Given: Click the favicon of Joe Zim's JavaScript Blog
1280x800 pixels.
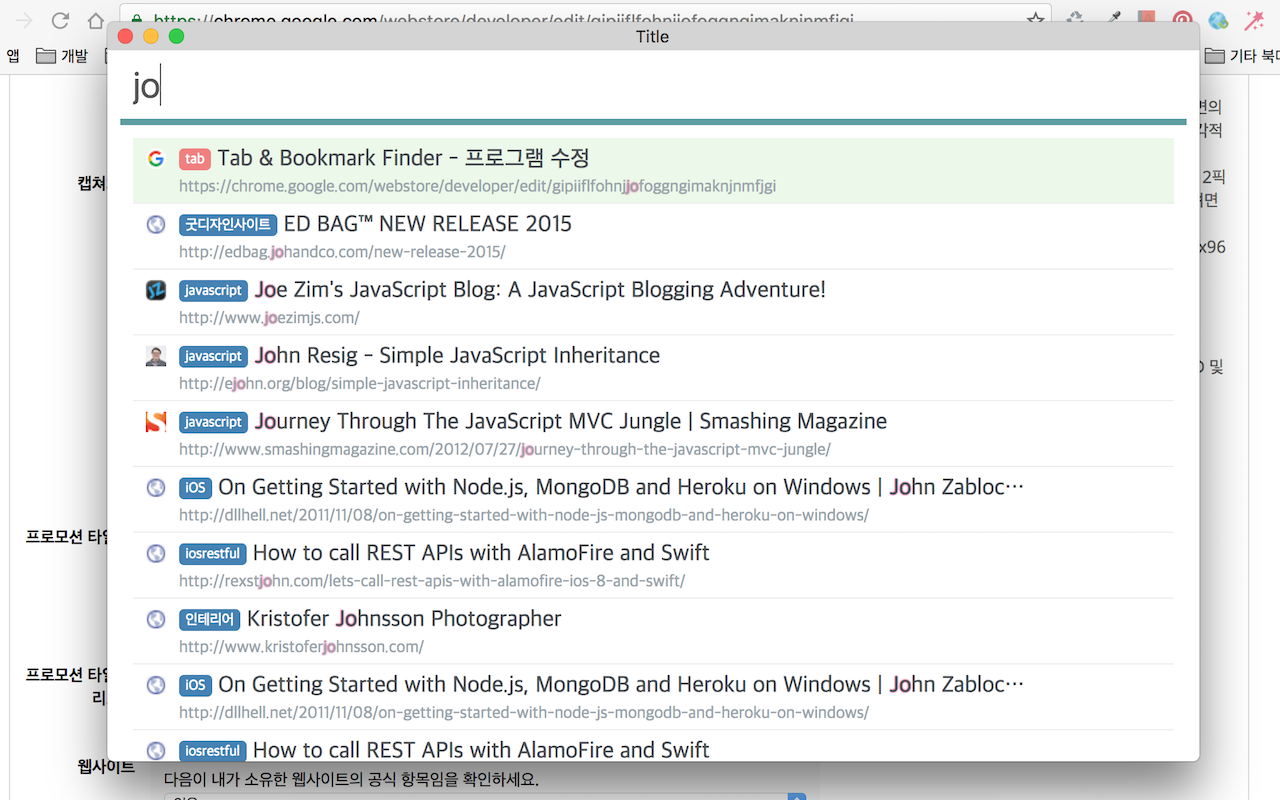Looking at the screenshot, I should 156,290.
